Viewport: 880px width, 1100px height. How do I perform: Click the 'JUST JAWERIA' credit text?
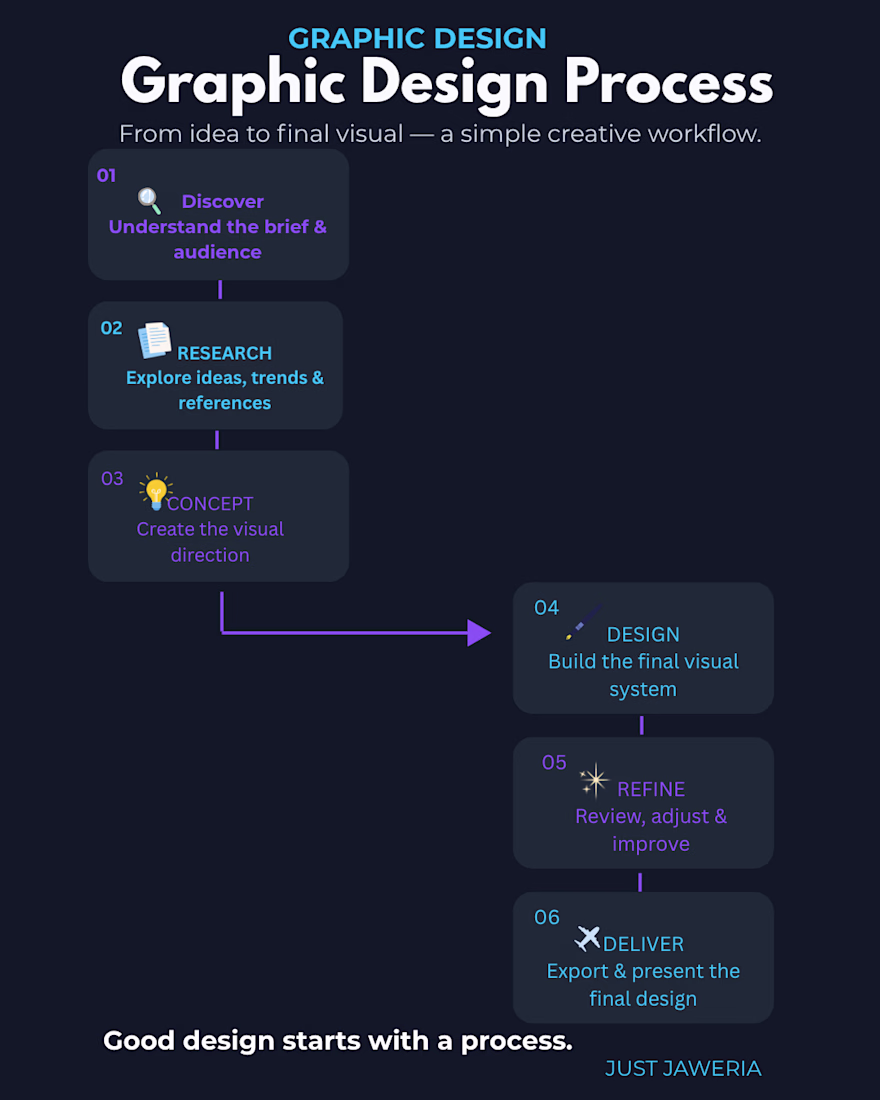(x=683, y=1068)
